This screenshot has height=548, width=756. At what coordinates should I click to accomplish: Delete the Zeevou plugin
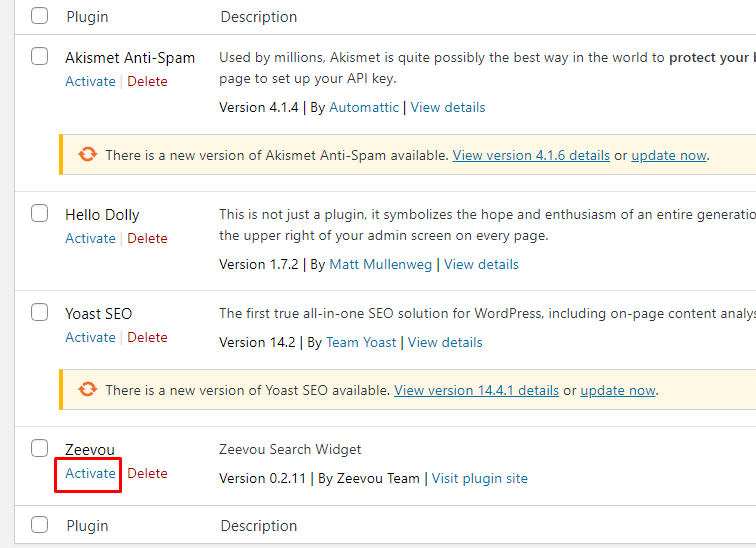[147, 473]
